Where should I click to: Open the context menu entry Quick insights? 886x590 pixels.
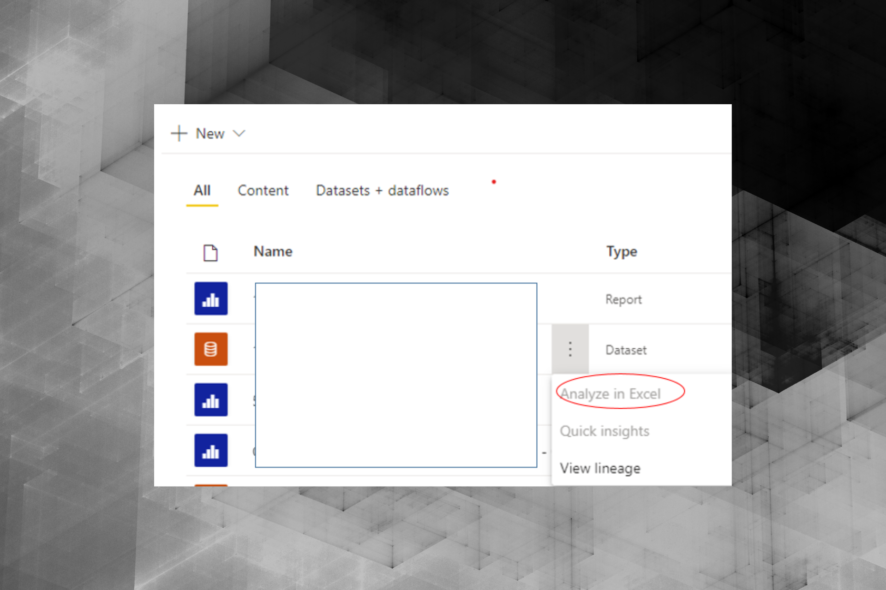tap(605, 430)
